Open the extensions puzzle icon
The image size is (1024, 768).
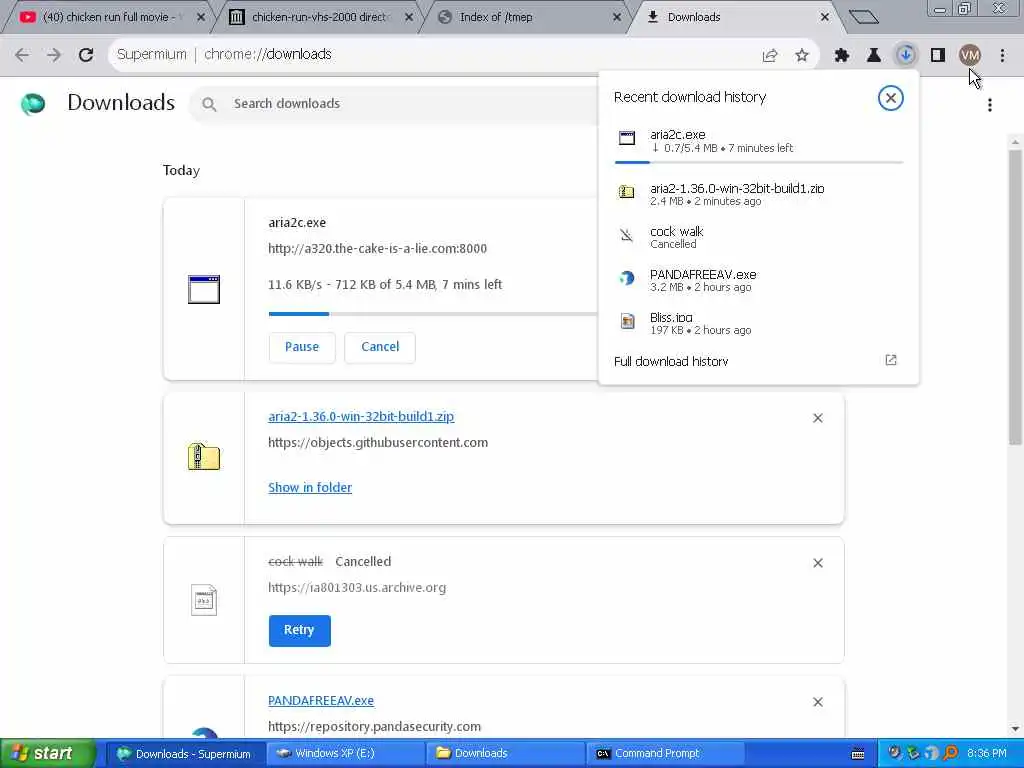pyautogui.click(x=842, y=56)
